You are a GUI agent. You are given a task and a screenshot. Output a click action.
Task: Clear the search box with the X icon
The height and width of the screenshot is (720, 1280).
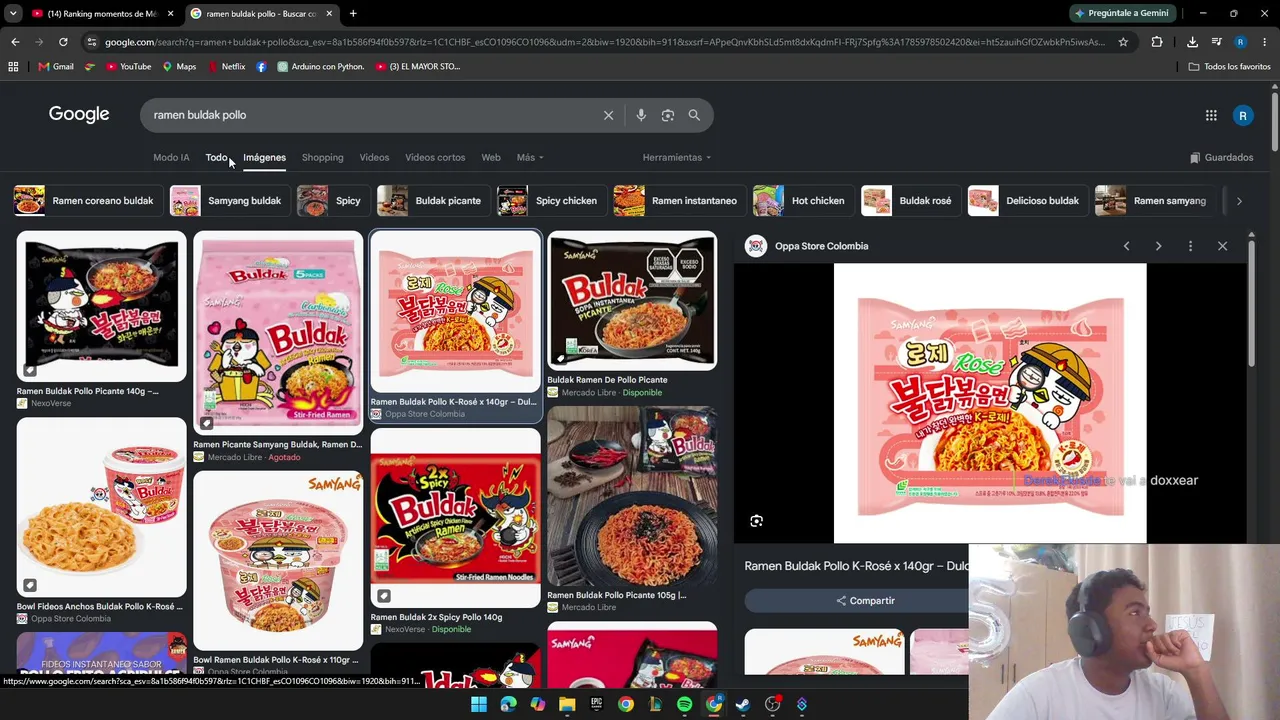point(608,115)
